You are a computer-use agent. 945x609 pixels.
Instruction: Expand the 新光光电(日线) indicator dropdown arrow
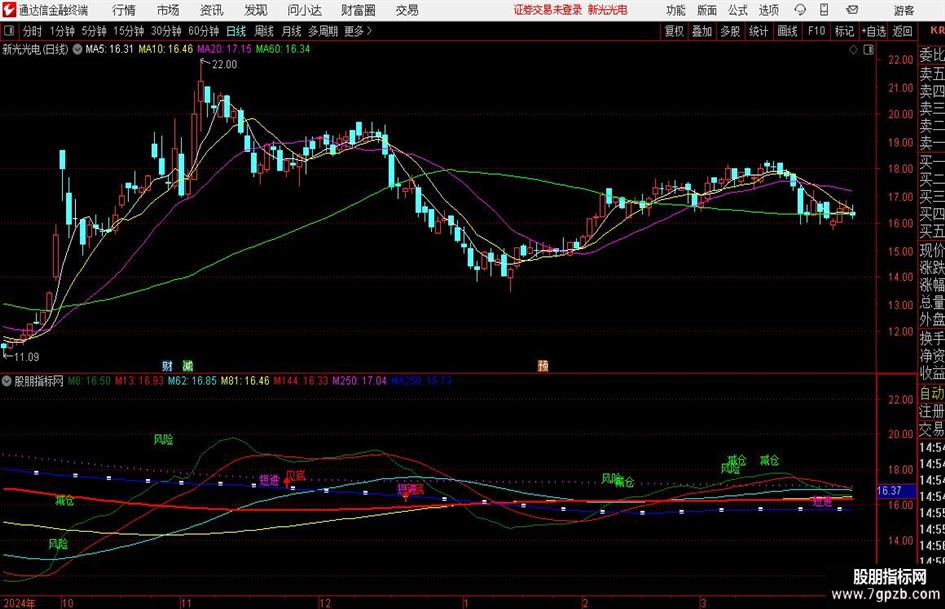pyautogui.click(x=77, y=49)
